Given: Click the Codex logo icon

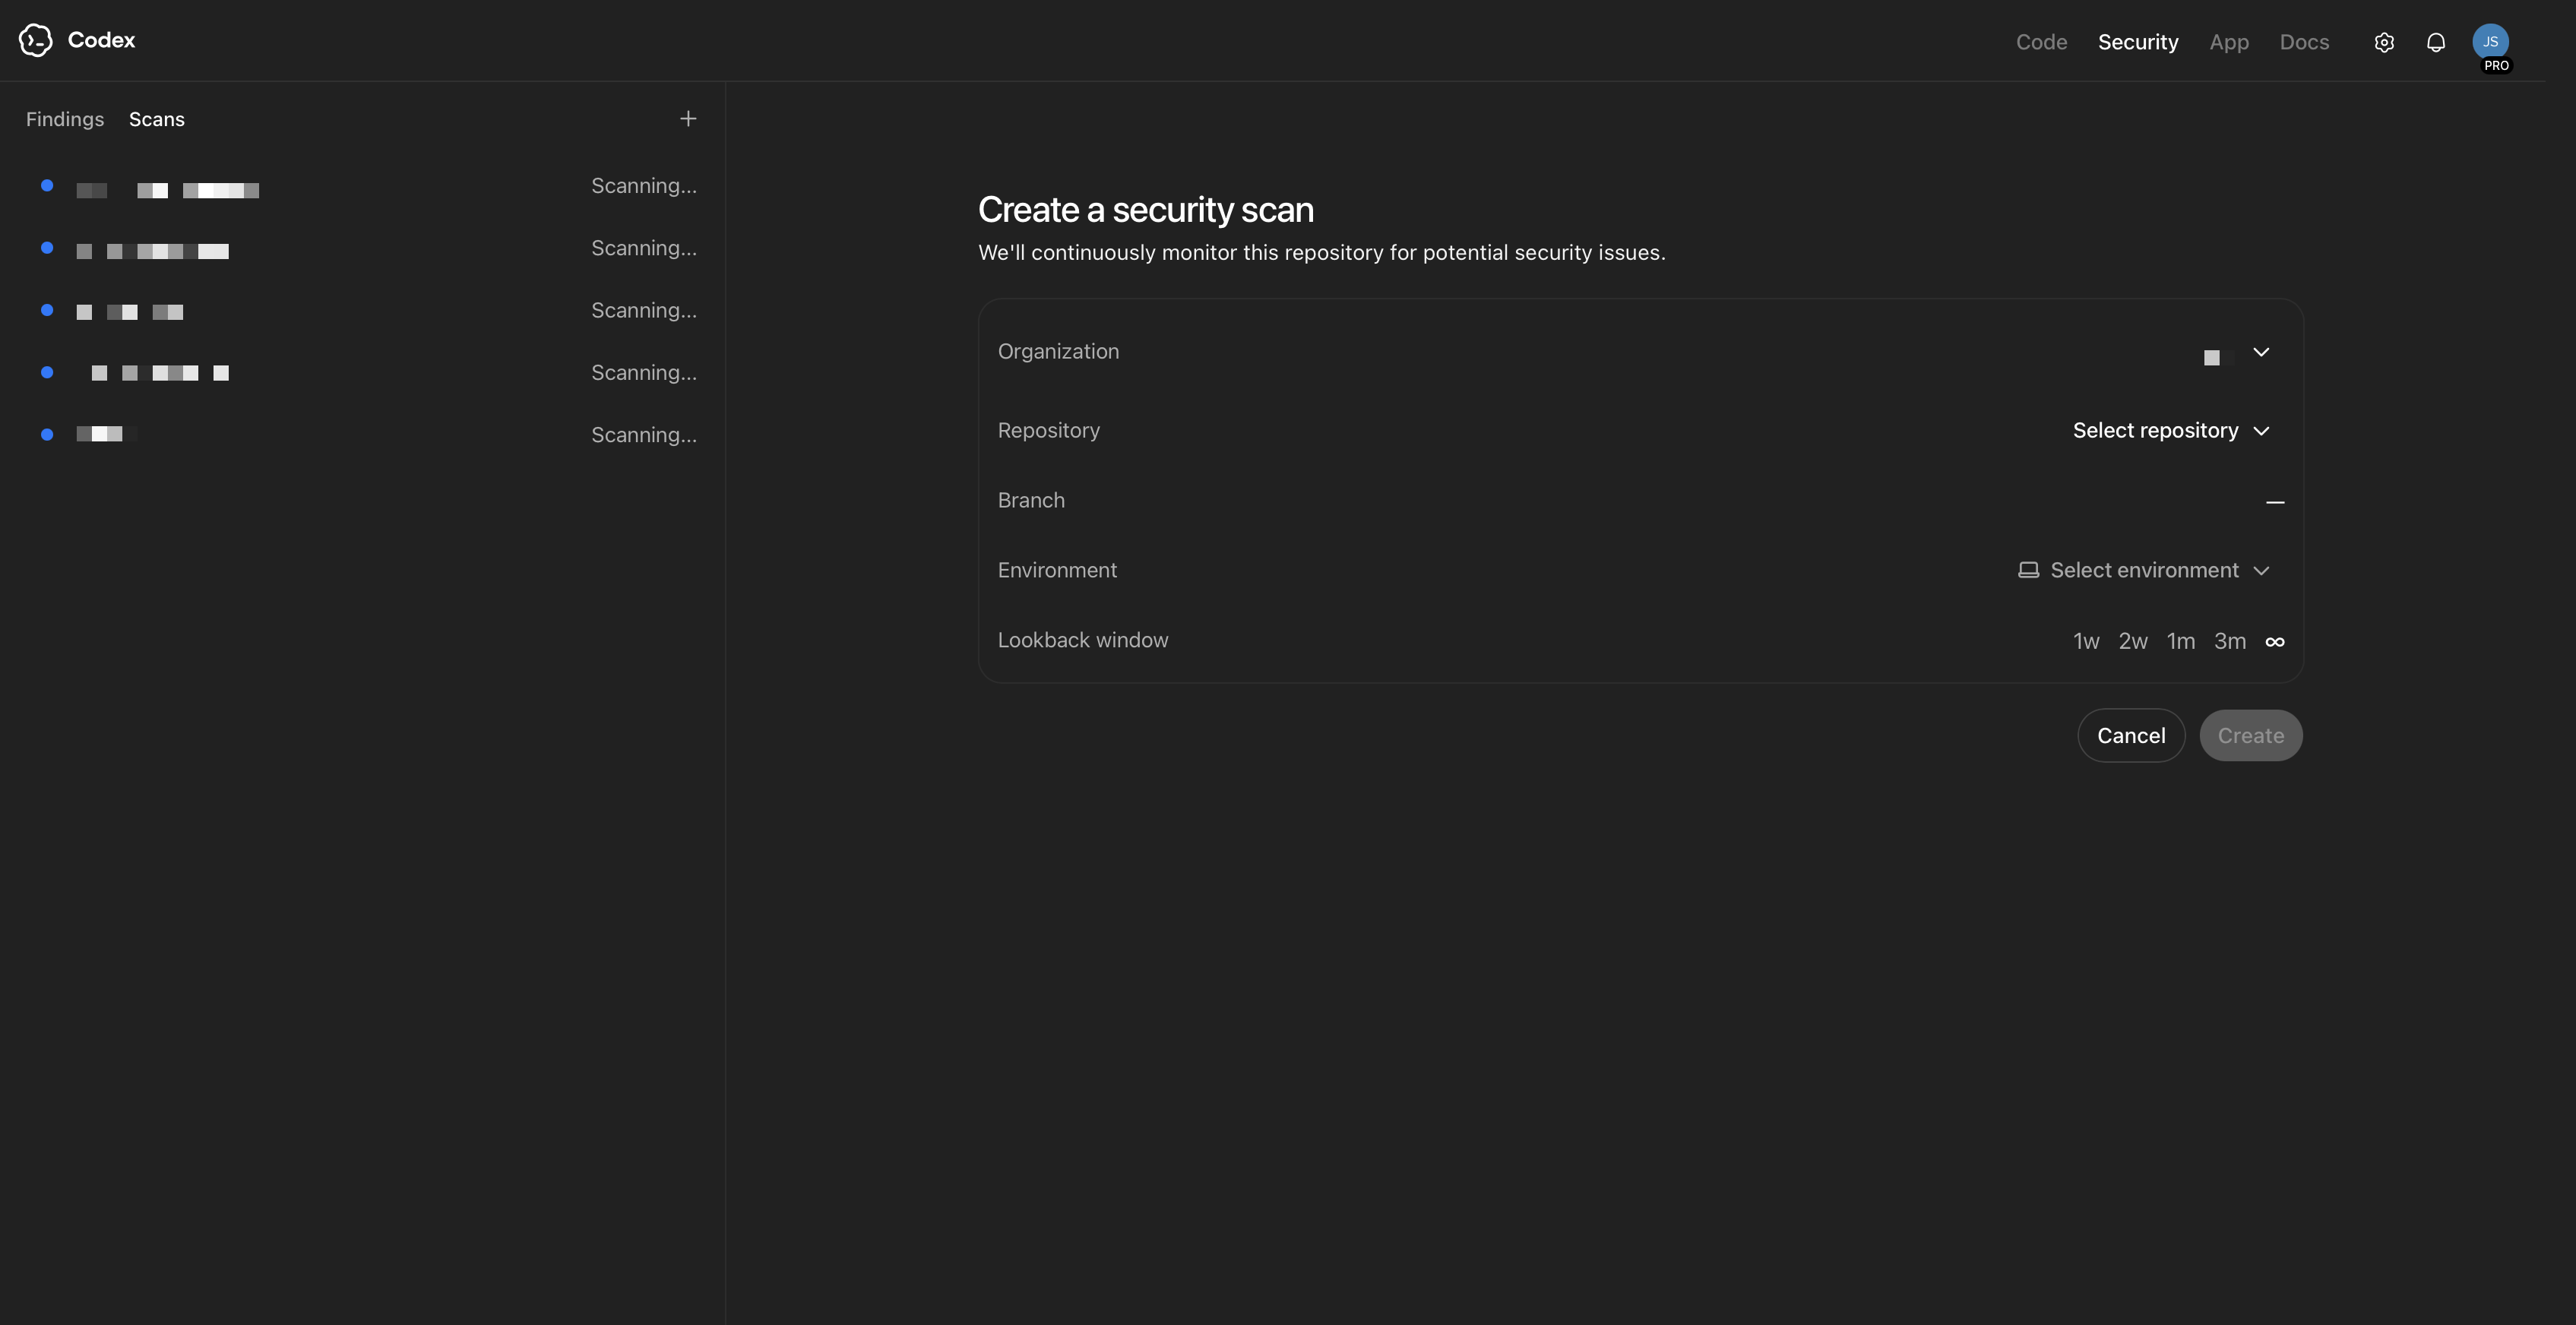Looking at the screenshot, I should point(37,40).
